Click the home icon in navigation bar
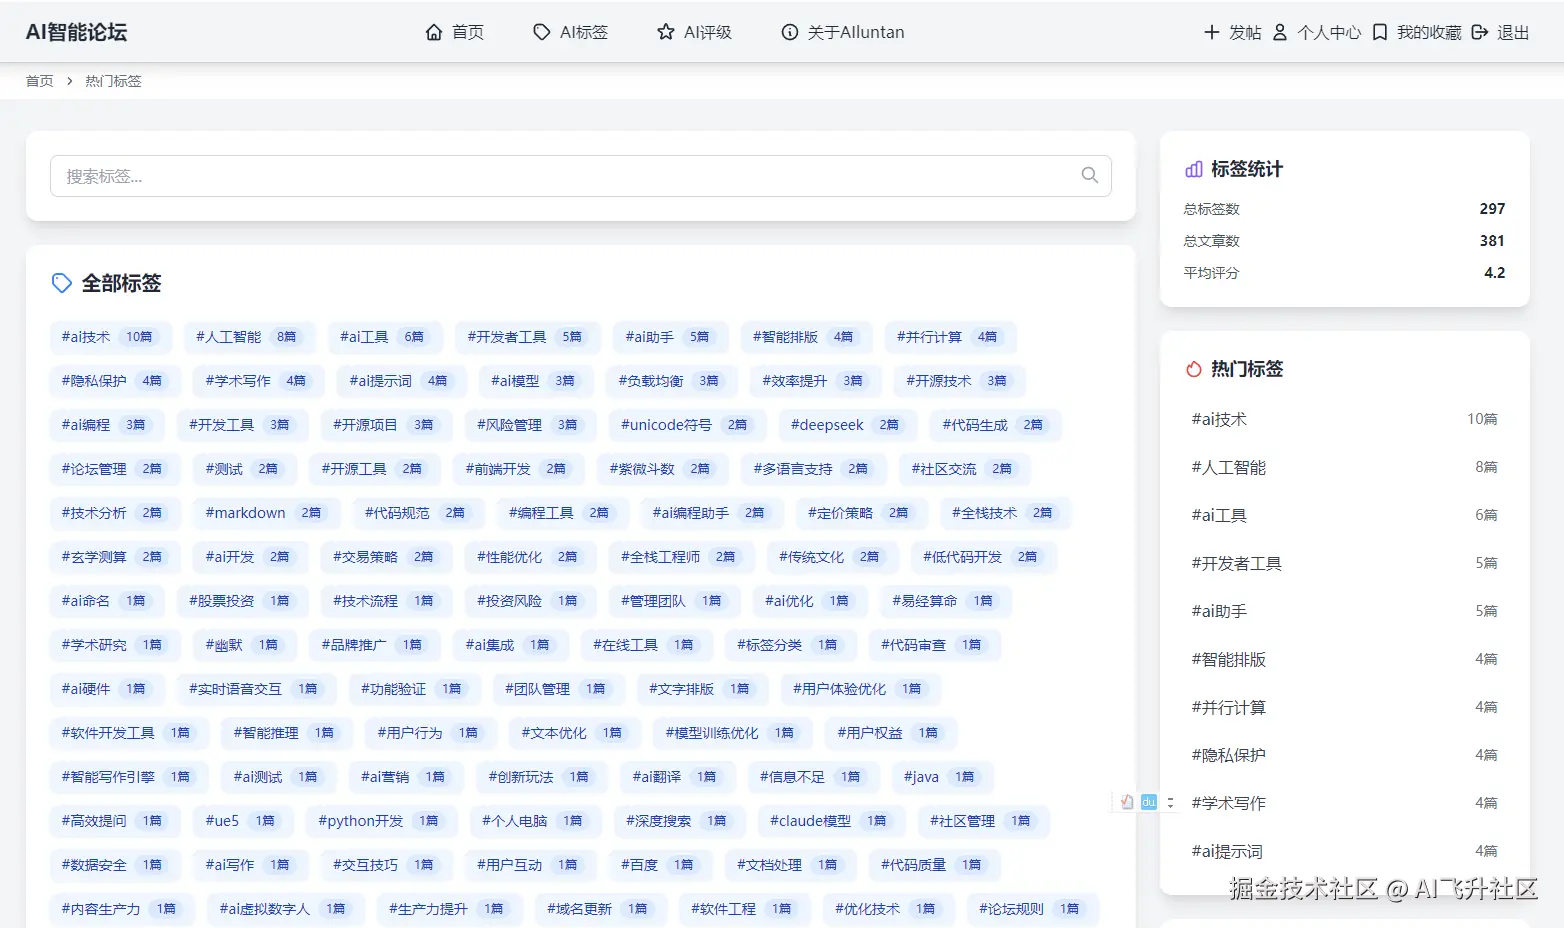Viewport: 1564px width, 928px height. (x=434, y=32)
